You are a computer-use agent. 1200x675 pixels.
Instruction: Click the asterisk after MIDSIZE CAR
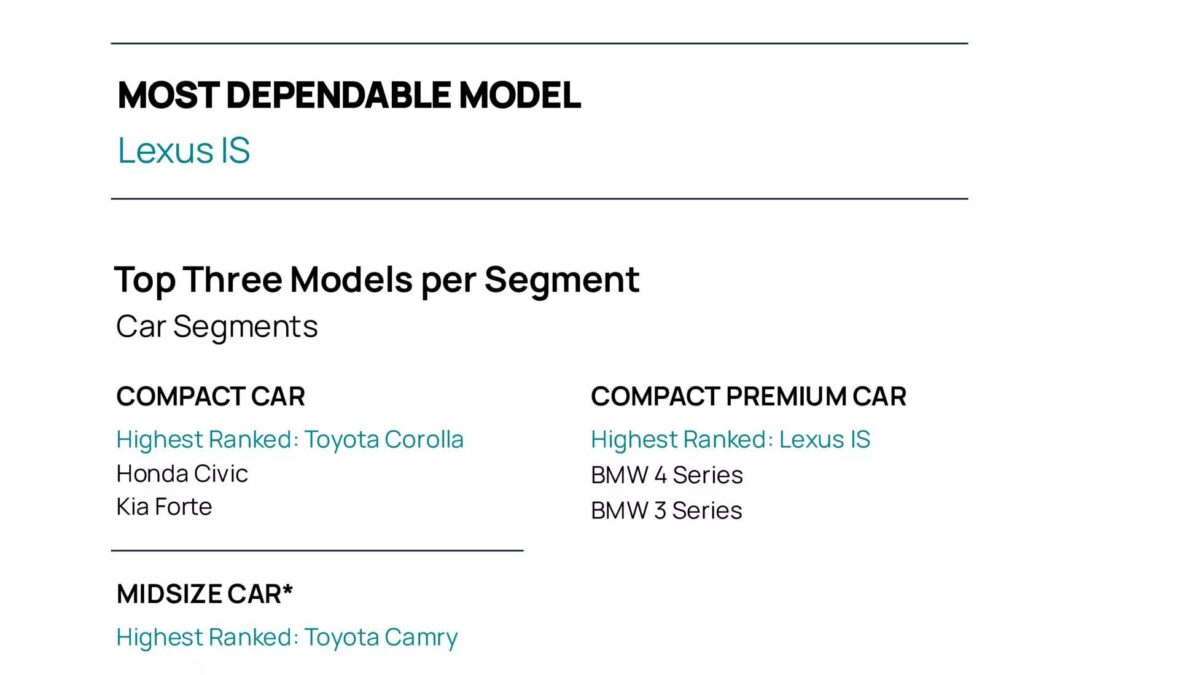[288, 590]
